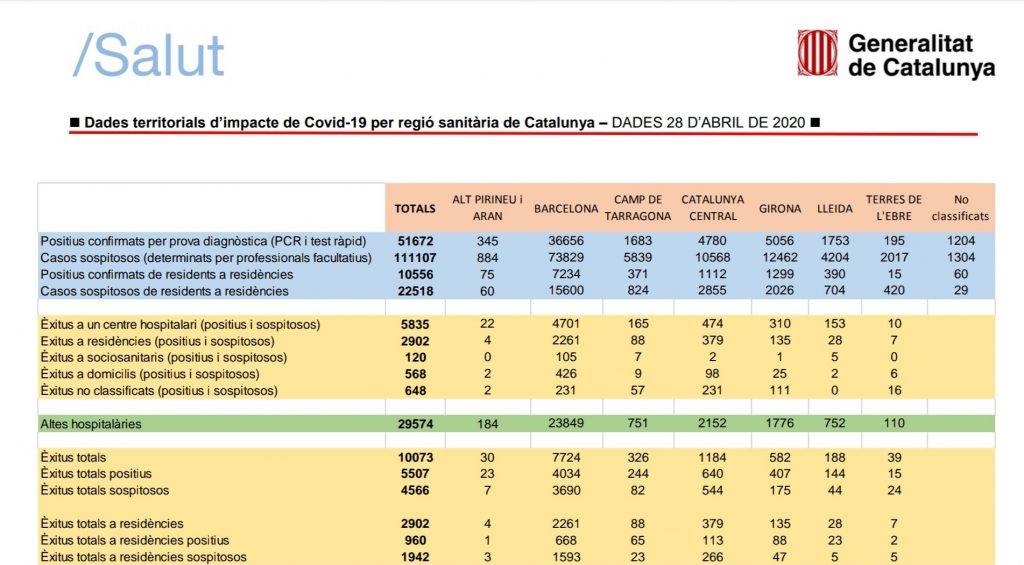Click total value 120 for sociosanitaris

(x=415, y=357)
